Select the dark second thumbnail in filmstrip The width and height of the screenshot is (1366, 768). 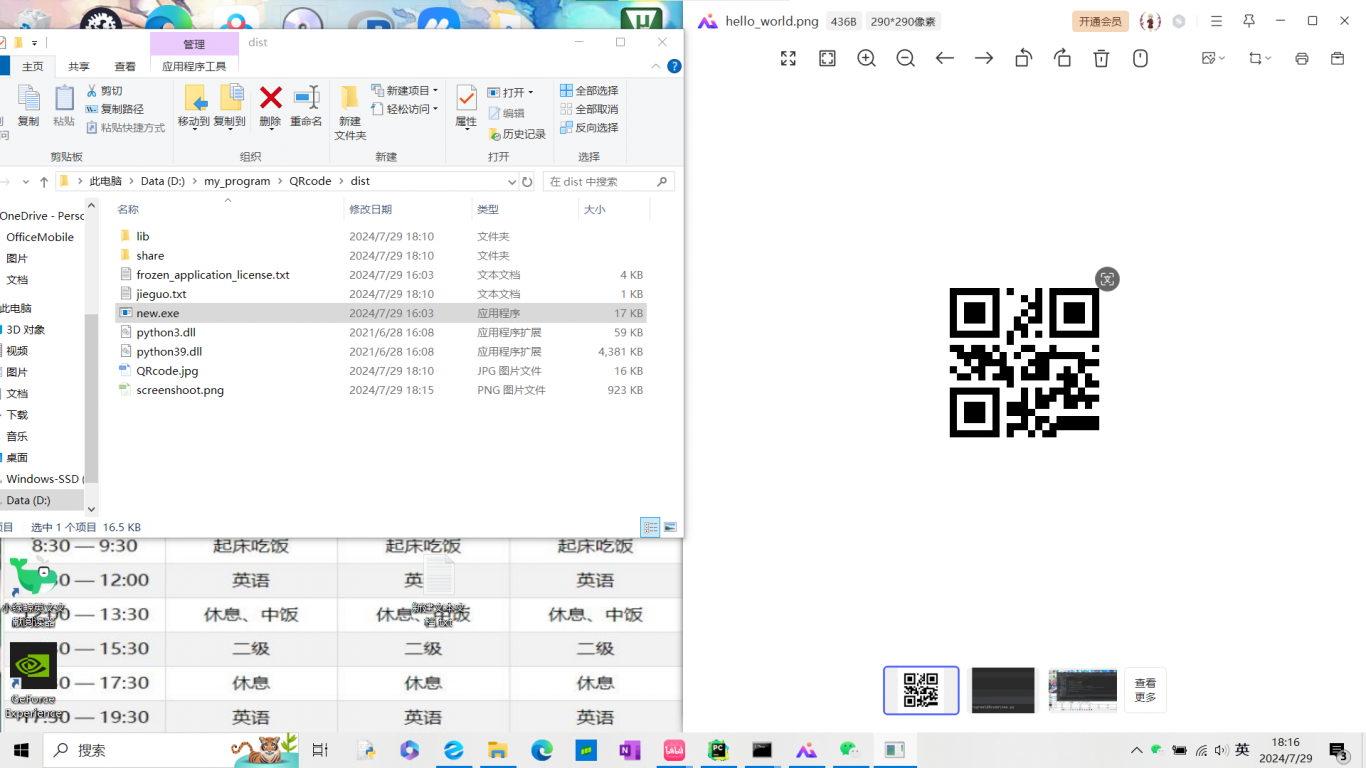click(1003, 690)
